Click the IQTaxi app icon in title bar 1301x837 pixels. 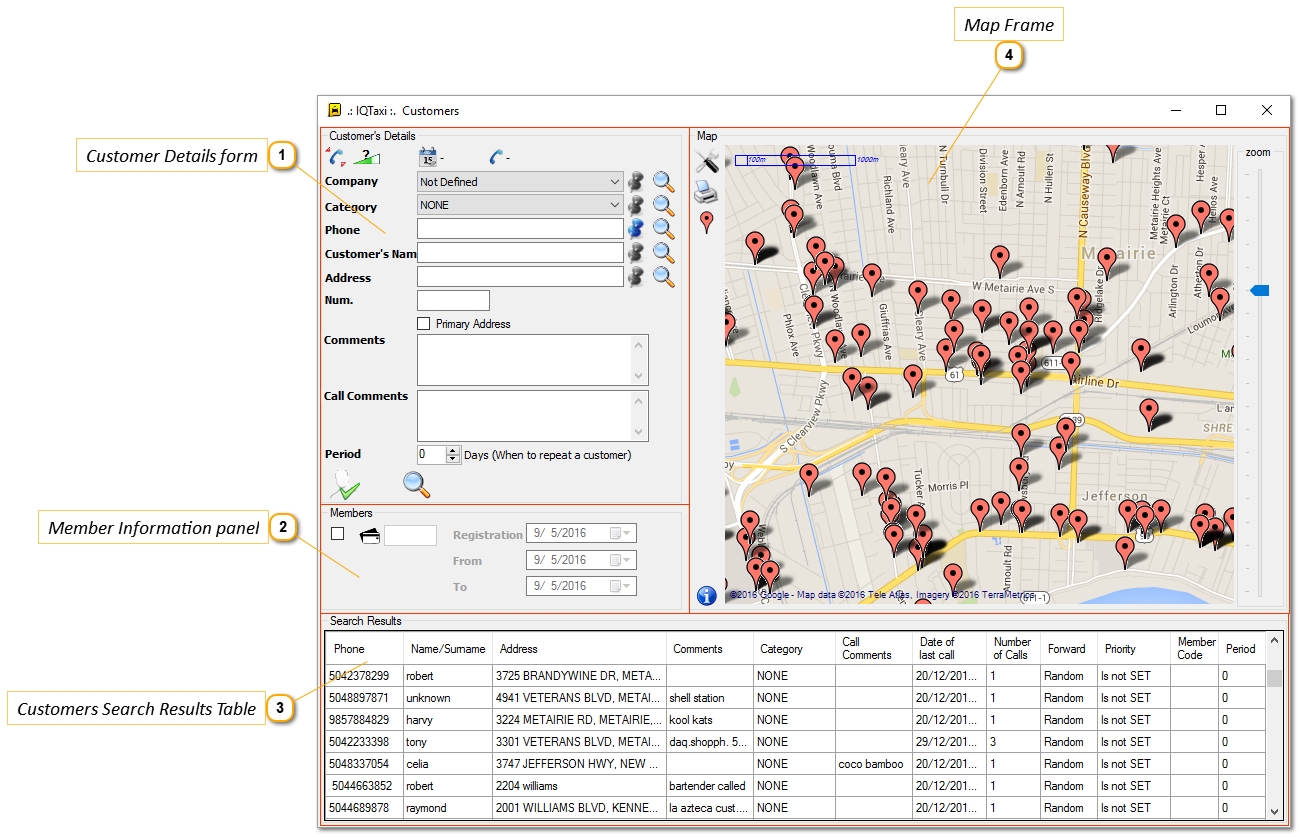[x=335, y=110]
